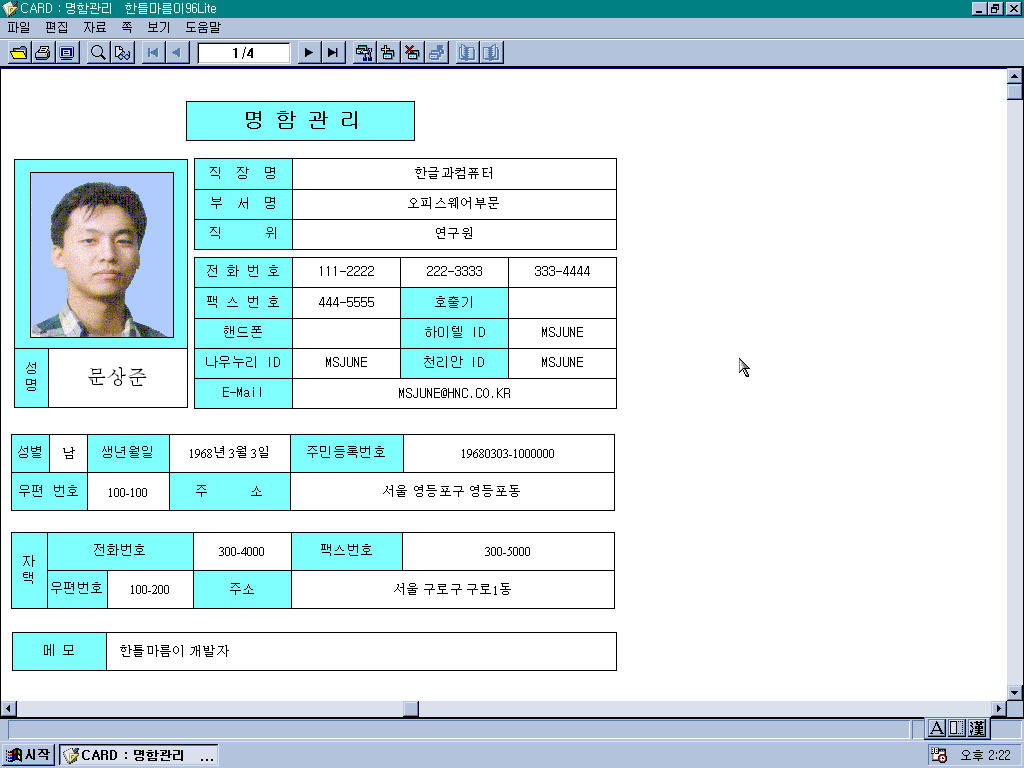Screen dimensions: 1024x768
Task: Click the first grayed book icon
Action: (x=466, y=53)
